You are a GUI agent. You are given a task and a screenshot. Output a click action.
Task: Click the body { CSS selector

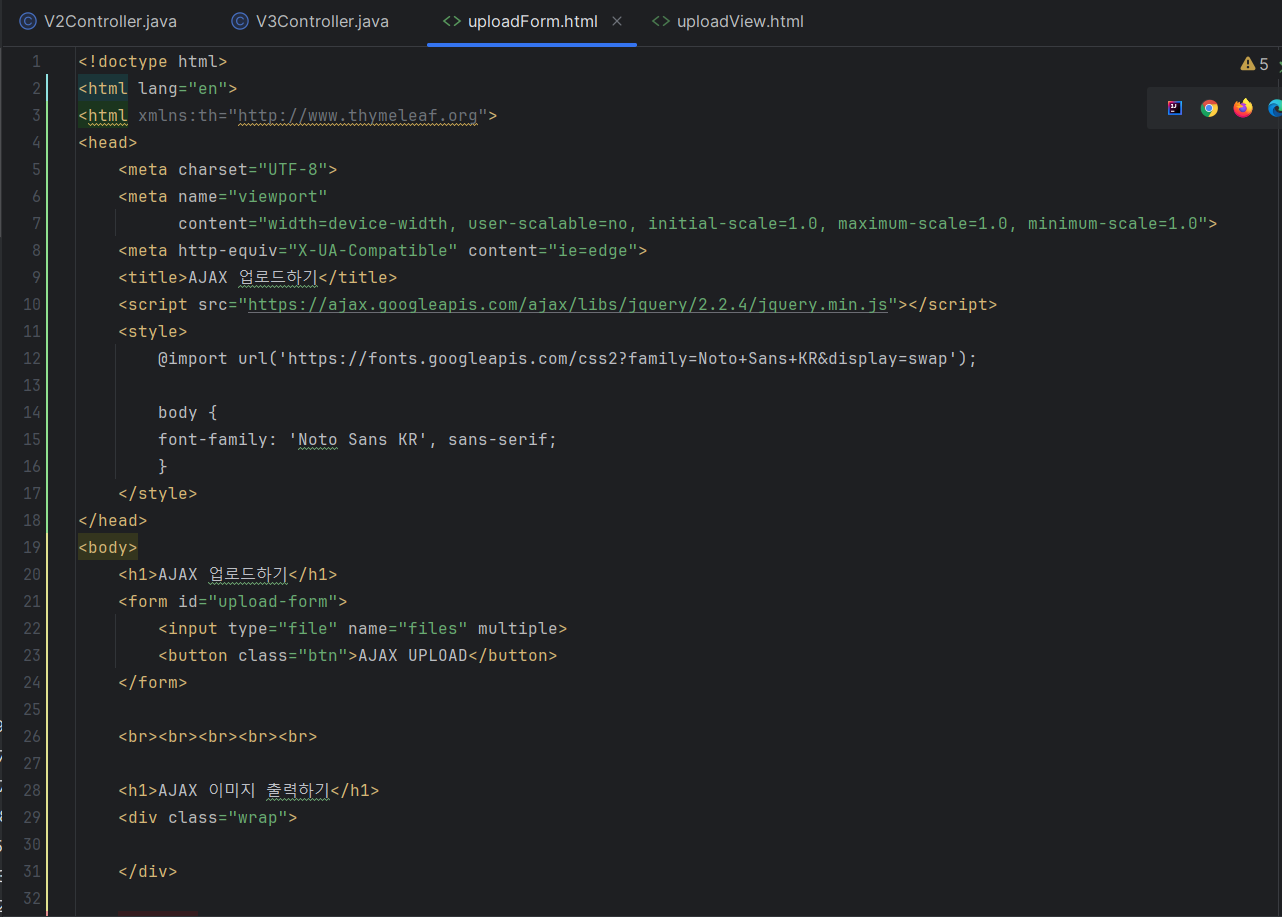(x=188, y=413)
